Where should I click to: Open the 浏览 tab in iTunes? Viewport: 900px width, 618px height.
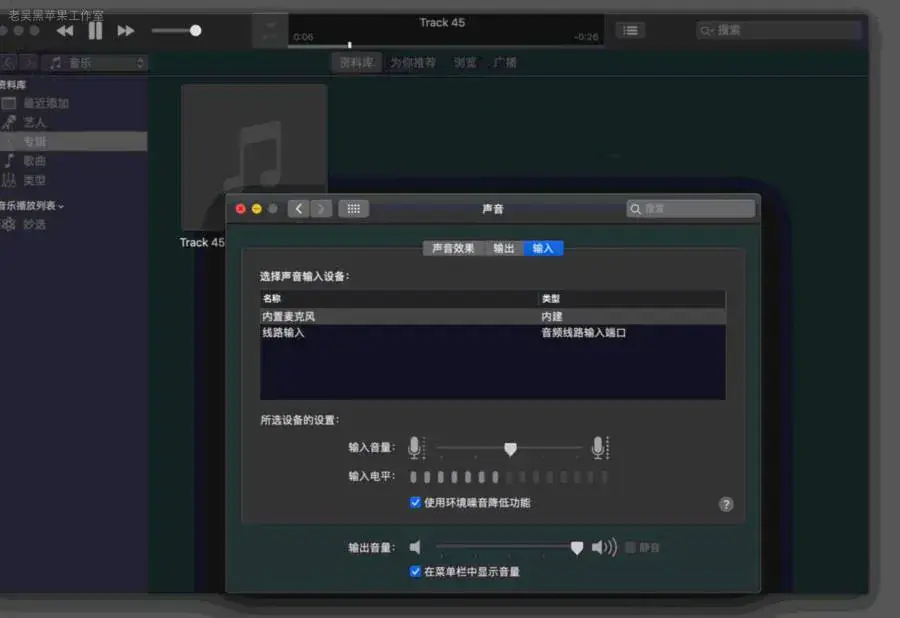464,63
